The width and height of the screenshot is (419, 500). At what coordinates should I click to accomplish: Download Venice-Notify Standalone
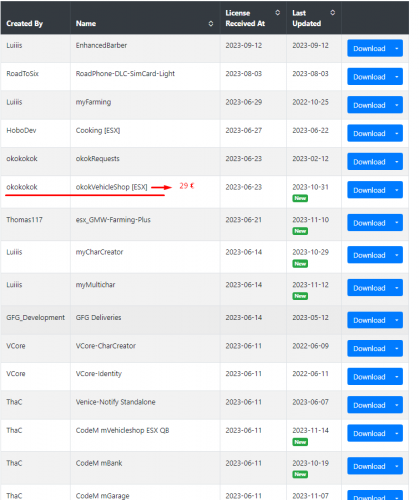(369, 405)
